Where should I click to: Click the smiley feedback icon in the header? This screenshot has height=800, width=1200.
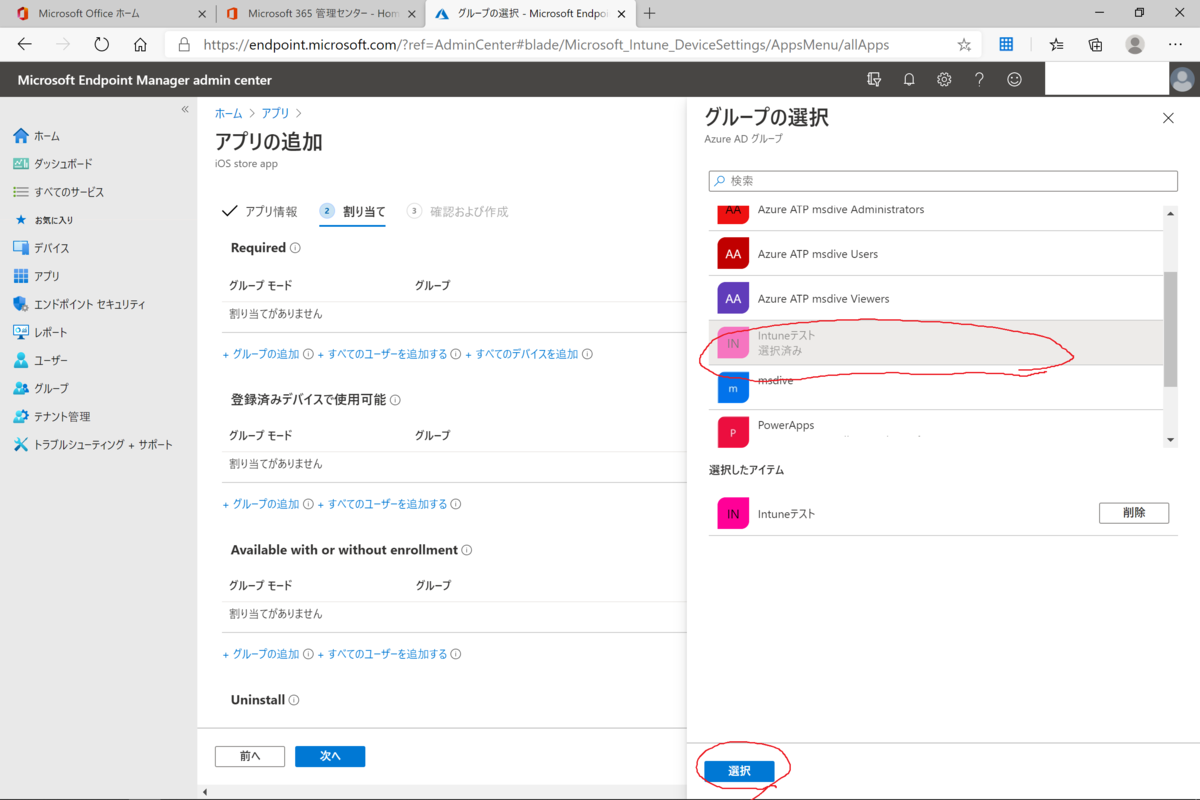click(1014, 79)
